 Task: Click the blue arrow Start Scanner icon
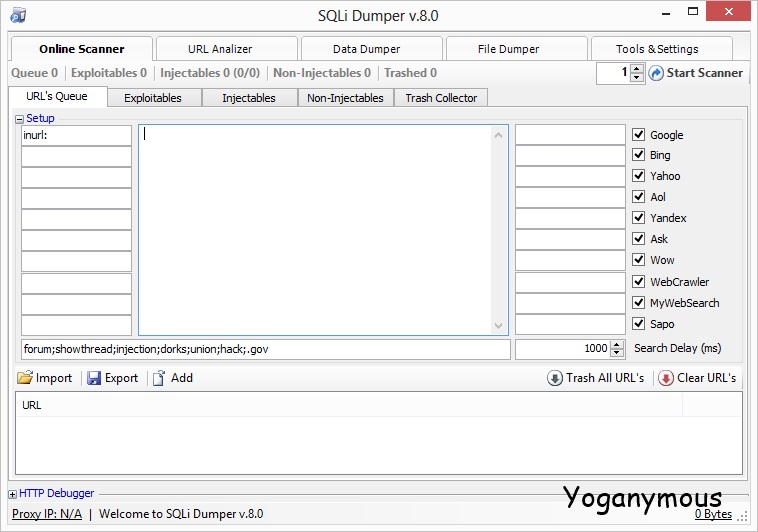[656, 74]
